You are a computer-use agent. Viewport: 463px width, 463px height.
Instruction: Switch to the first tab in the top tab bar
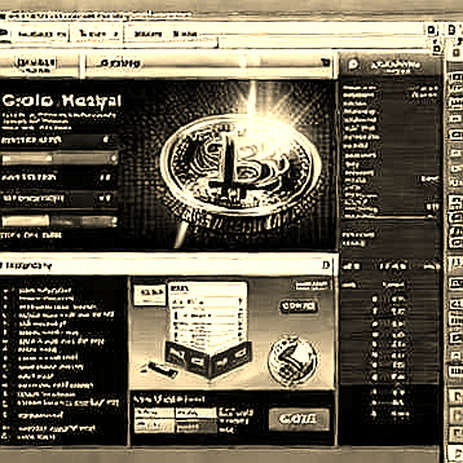coord(42,34)
